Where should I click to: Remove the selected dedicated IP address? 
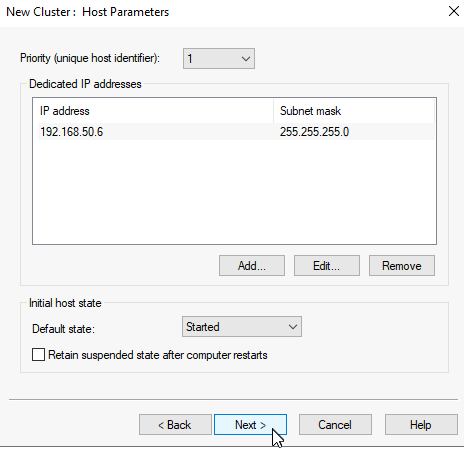coord(402,266)
